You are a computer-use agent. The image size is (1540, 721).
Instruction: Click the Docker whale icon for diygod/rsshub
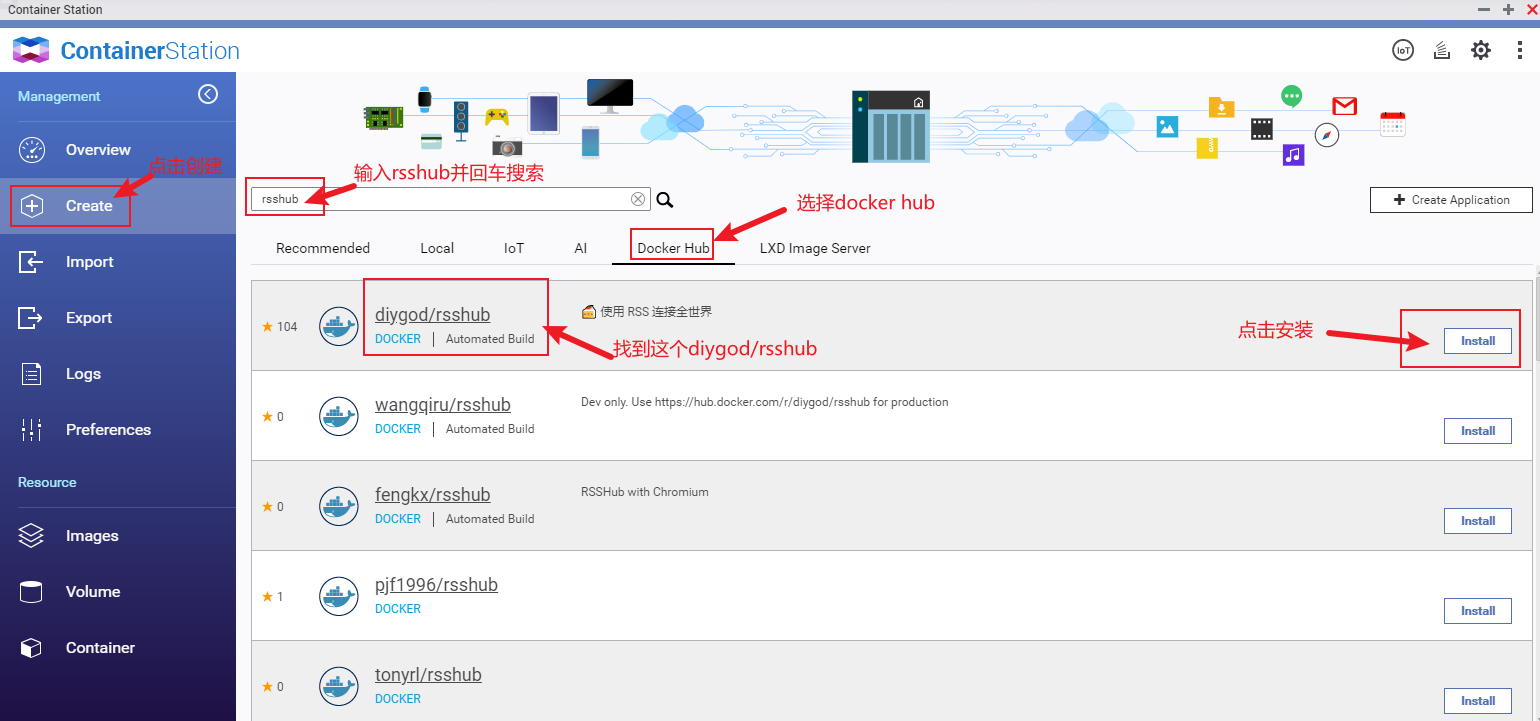pos(339,326)
